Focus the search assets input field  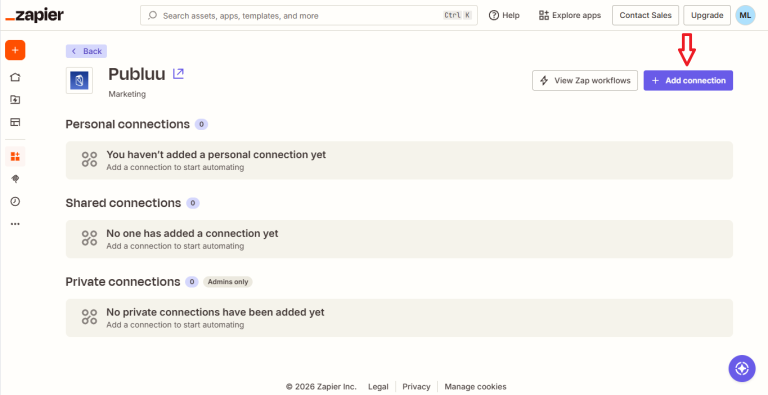(309, 15)
